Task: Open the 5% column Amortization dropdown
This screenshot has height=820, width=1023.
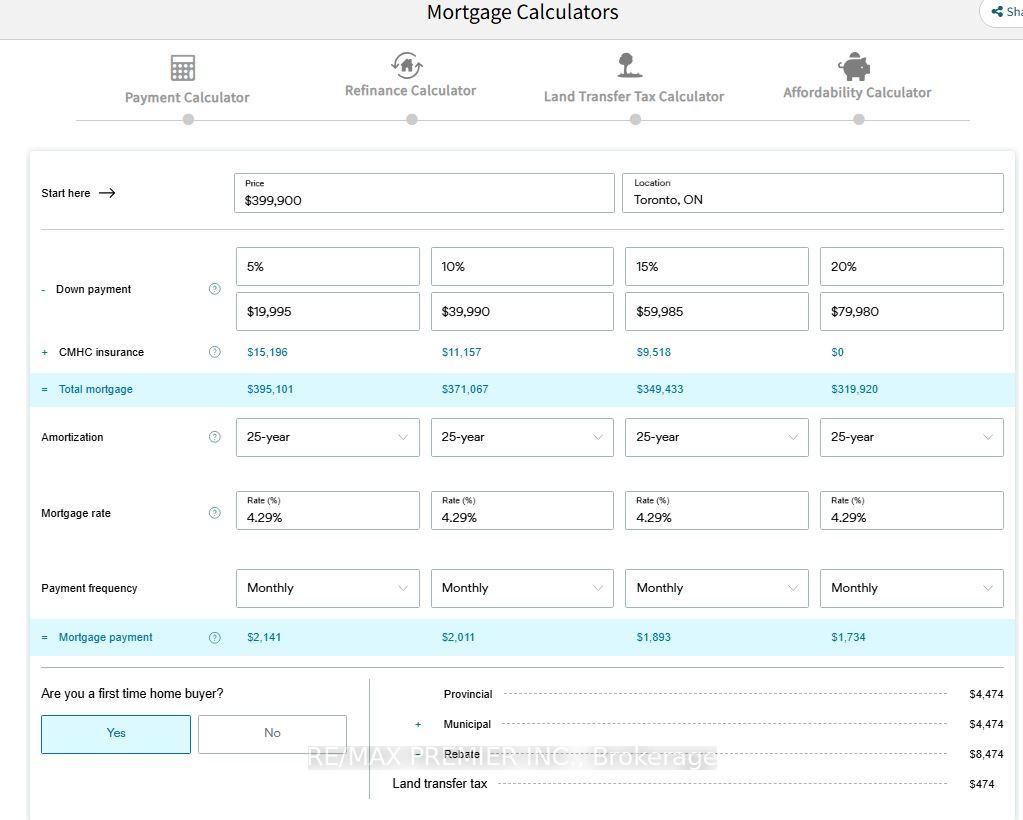Action: 327,437
